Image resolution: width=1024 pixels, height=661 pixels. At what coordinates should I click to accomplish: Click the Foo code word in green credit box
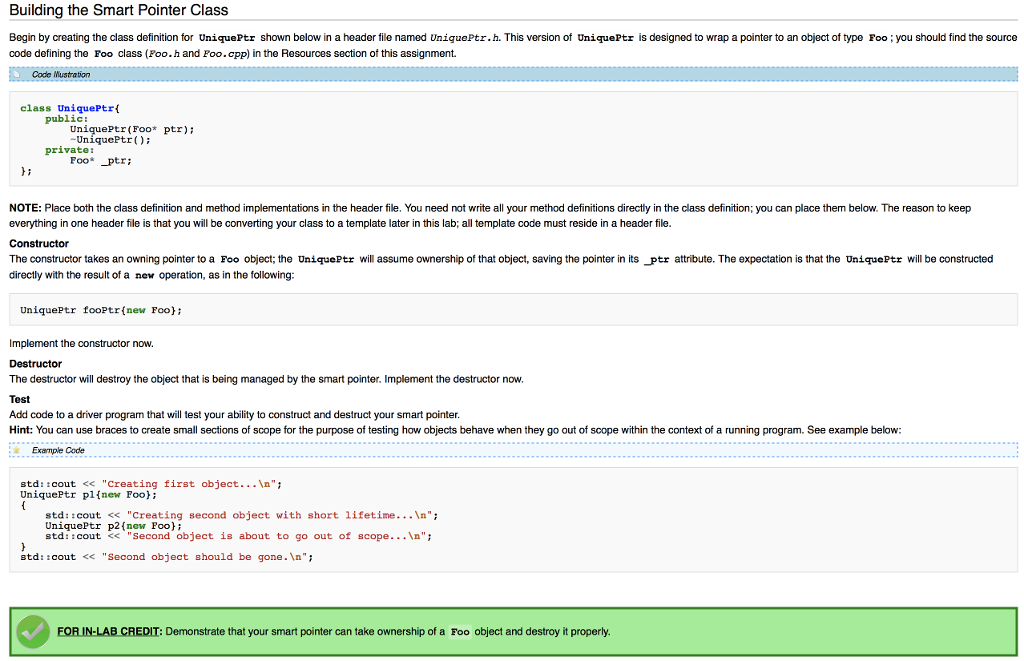[460, 632]
